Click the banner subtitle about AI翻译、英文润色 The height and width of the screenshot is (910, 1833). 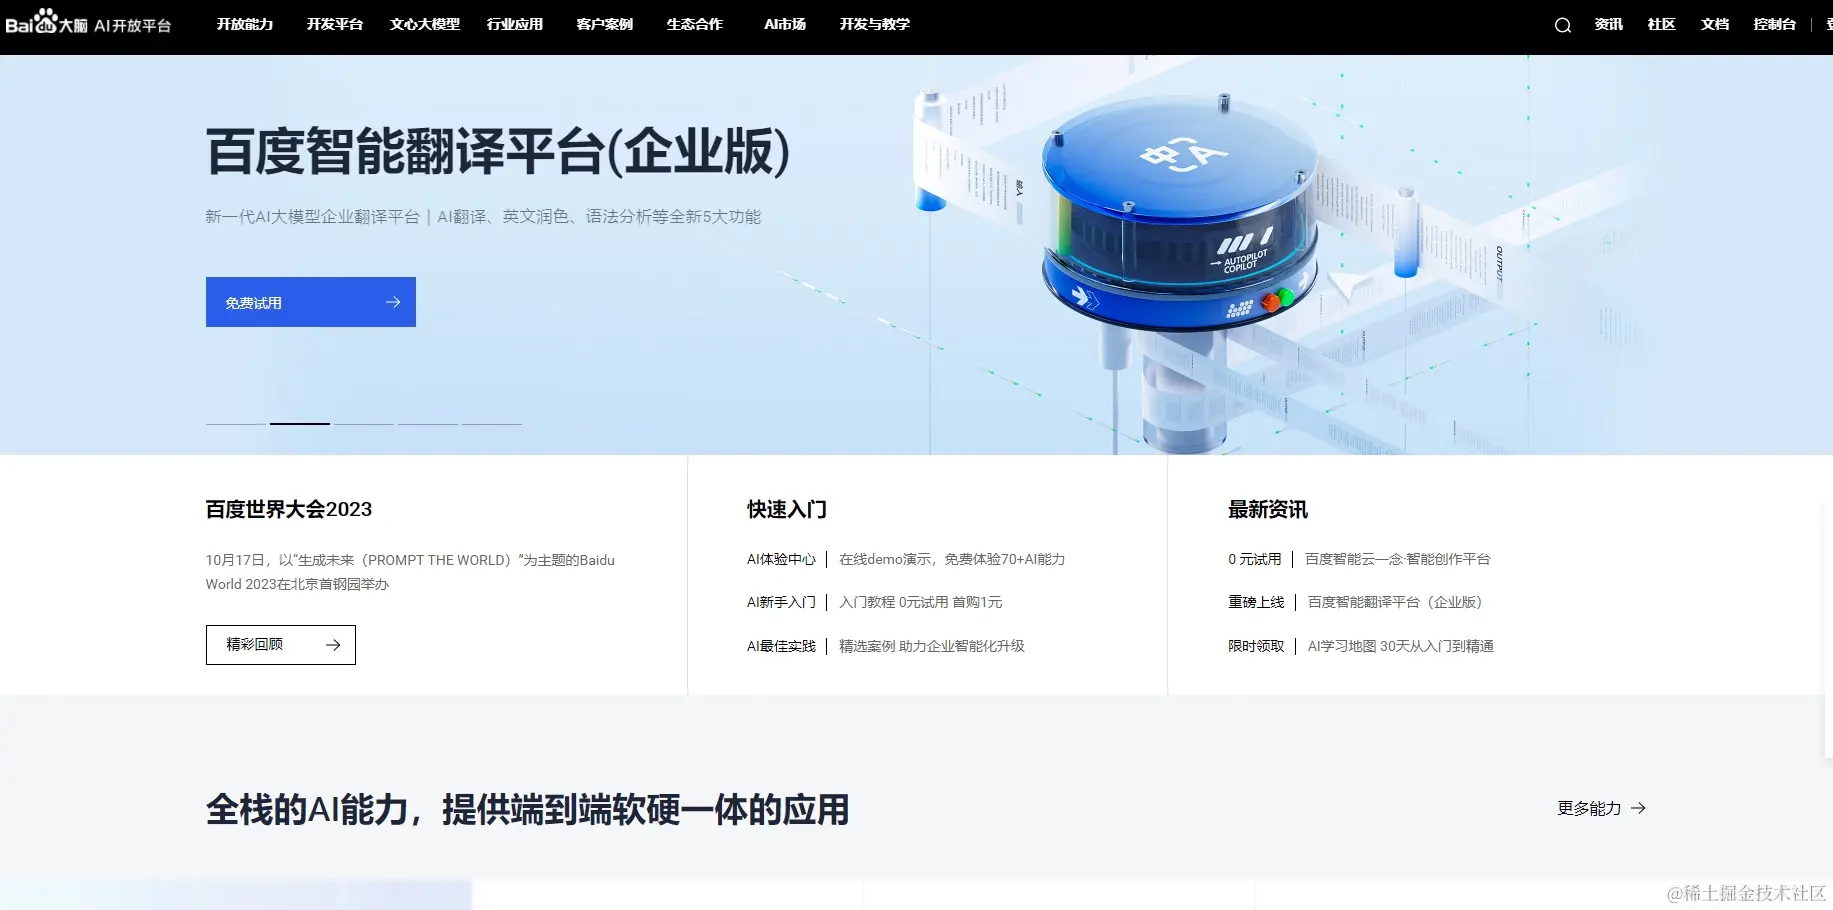click(483, 216)
